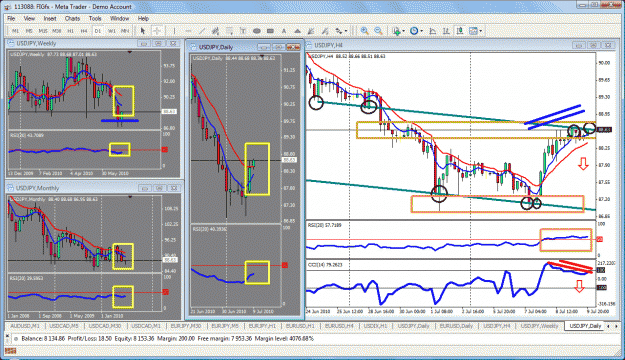The height and width of the screenshot is (360, 625).
Task: Pick the letter A text tool
Action: click(x=284, y=31)
